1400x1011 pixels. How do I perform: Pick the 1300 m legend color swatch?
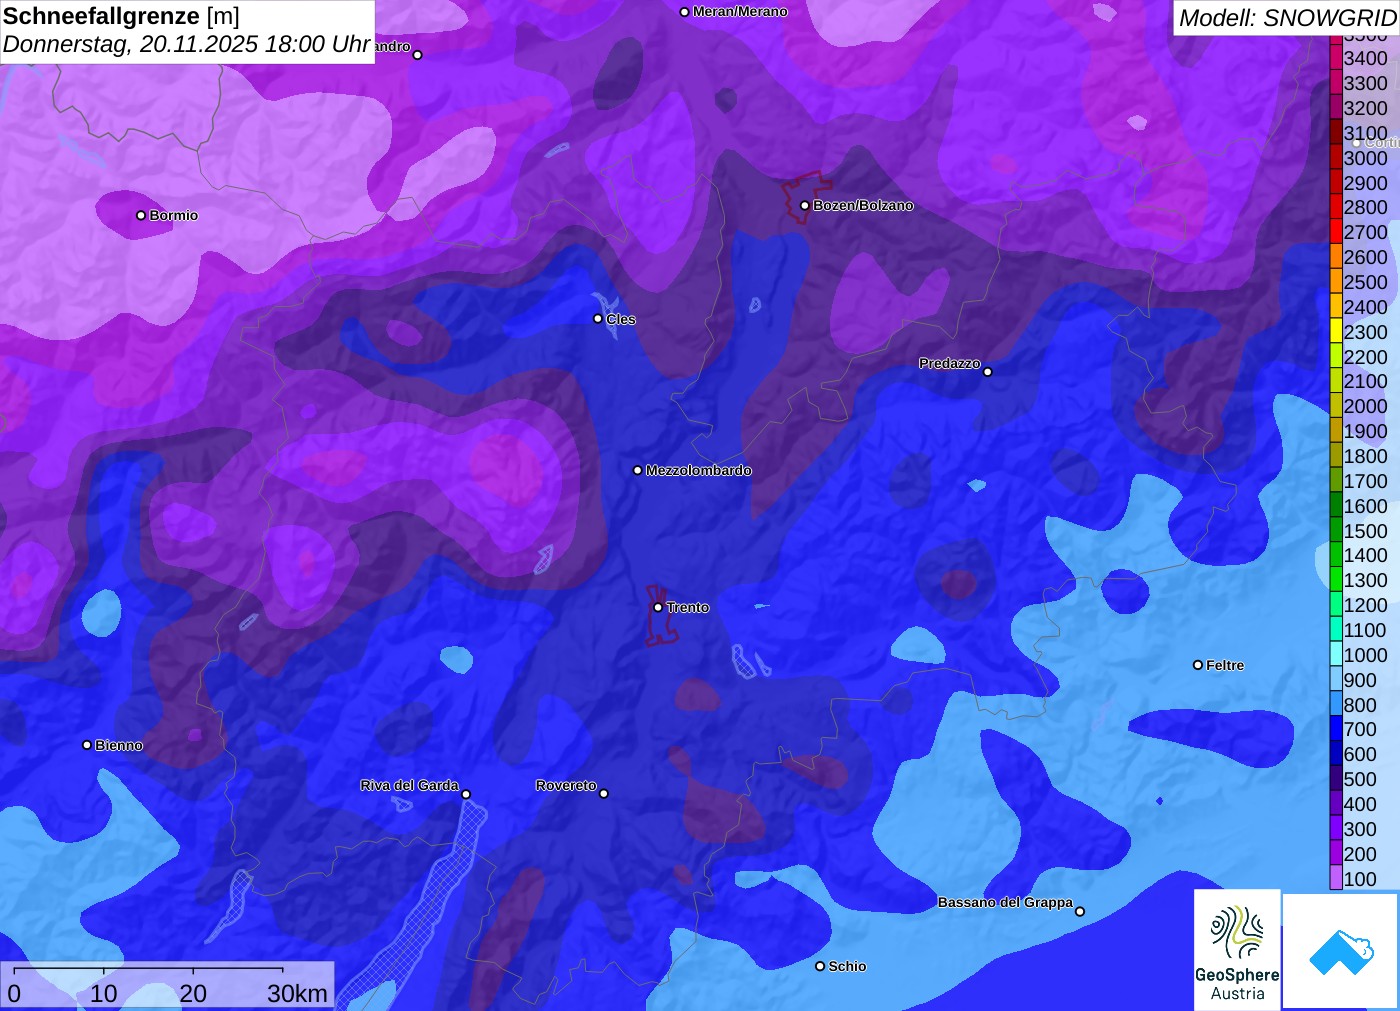click(1336, 580)
